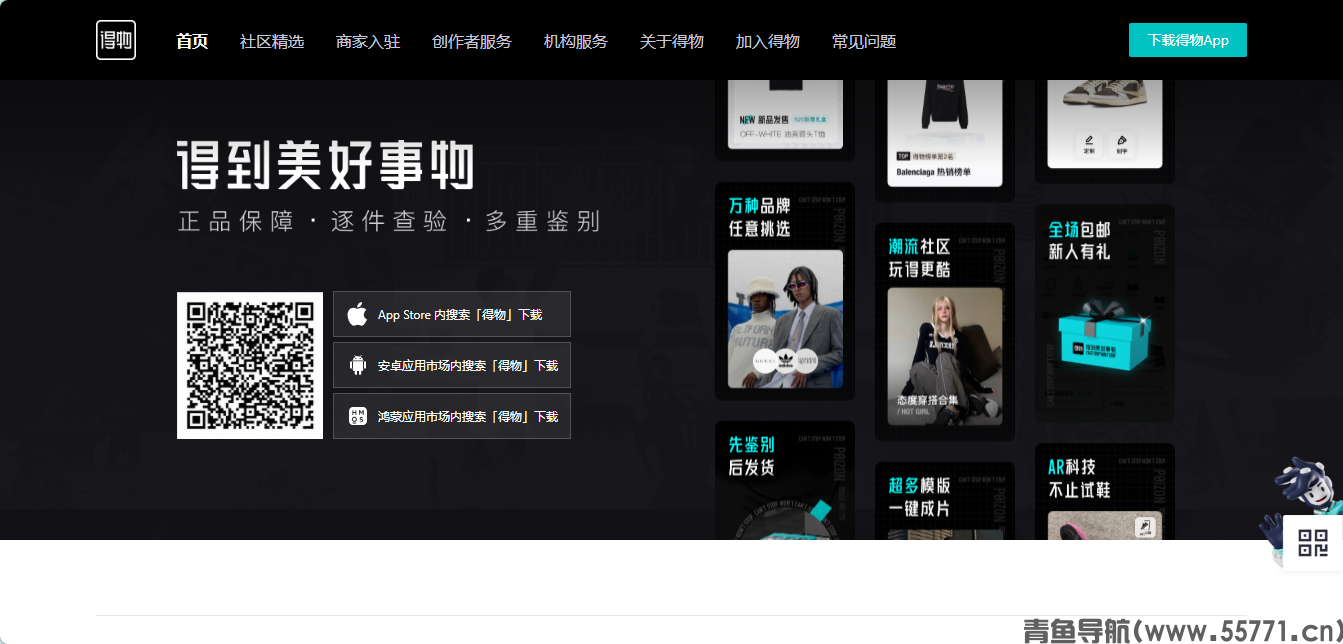Image resolution: width=1343 pixels, height=644 pixels.
Task: Open the 万种品牌 任意挑选 card
Action: coord(785,291)
